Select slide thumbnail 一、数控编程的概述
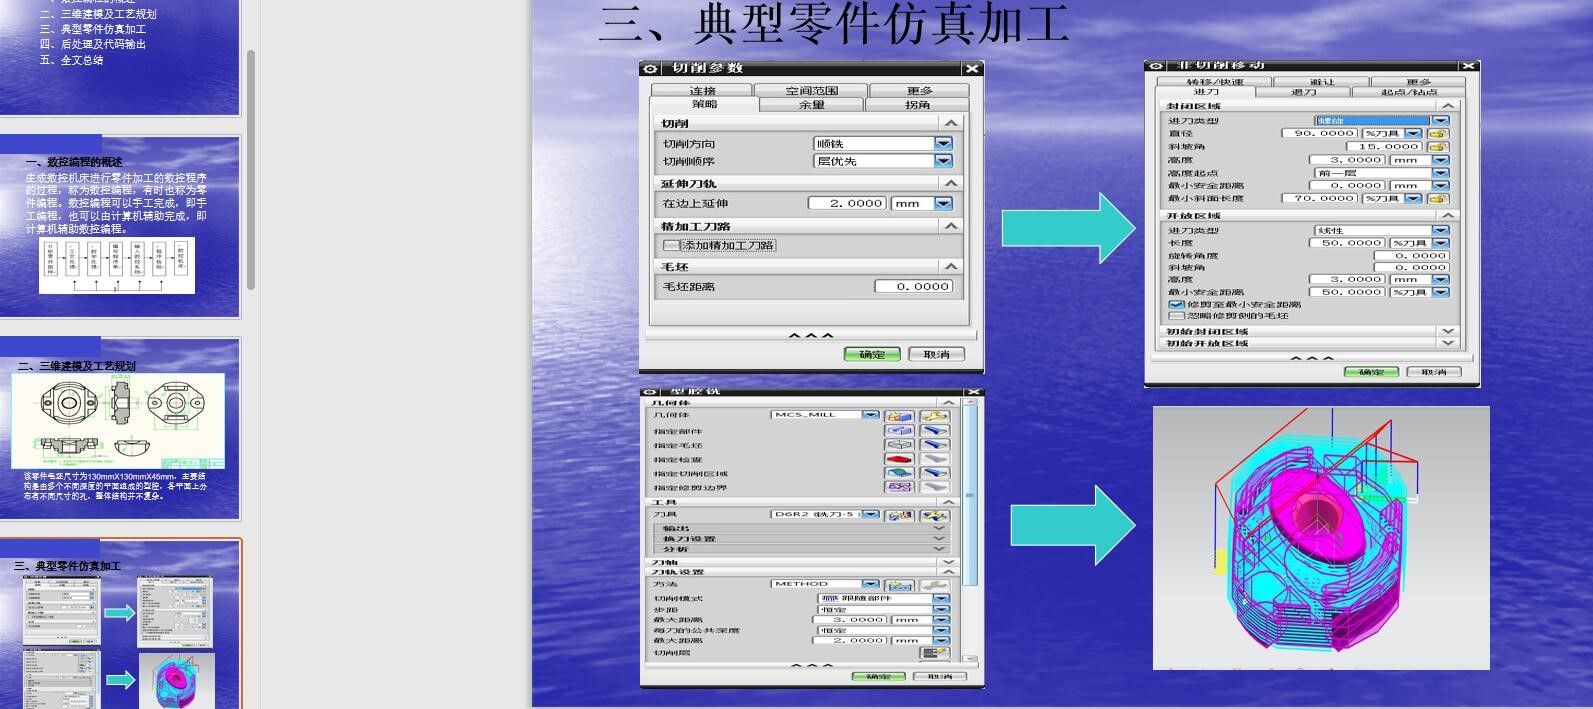 [120, 227]
